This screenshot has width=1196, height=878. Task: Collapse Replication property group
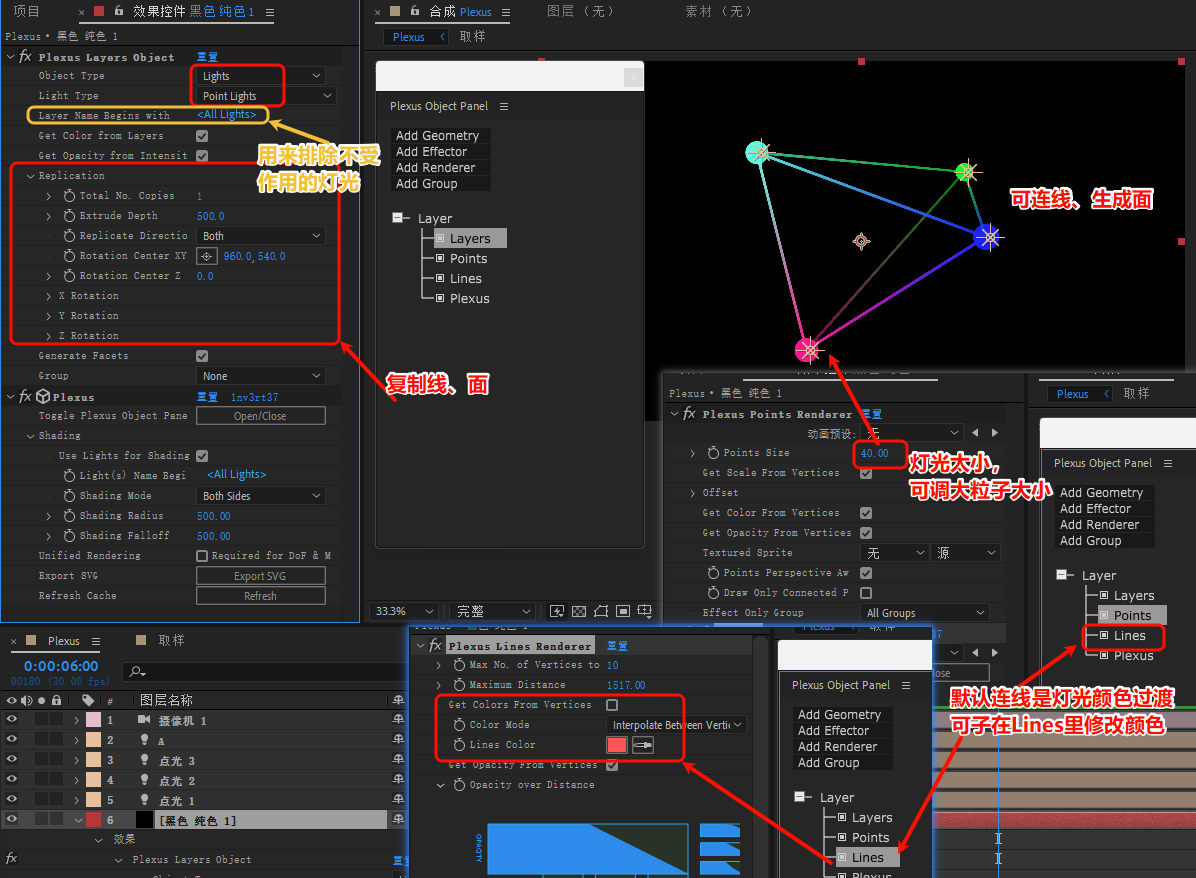point(31,176)
